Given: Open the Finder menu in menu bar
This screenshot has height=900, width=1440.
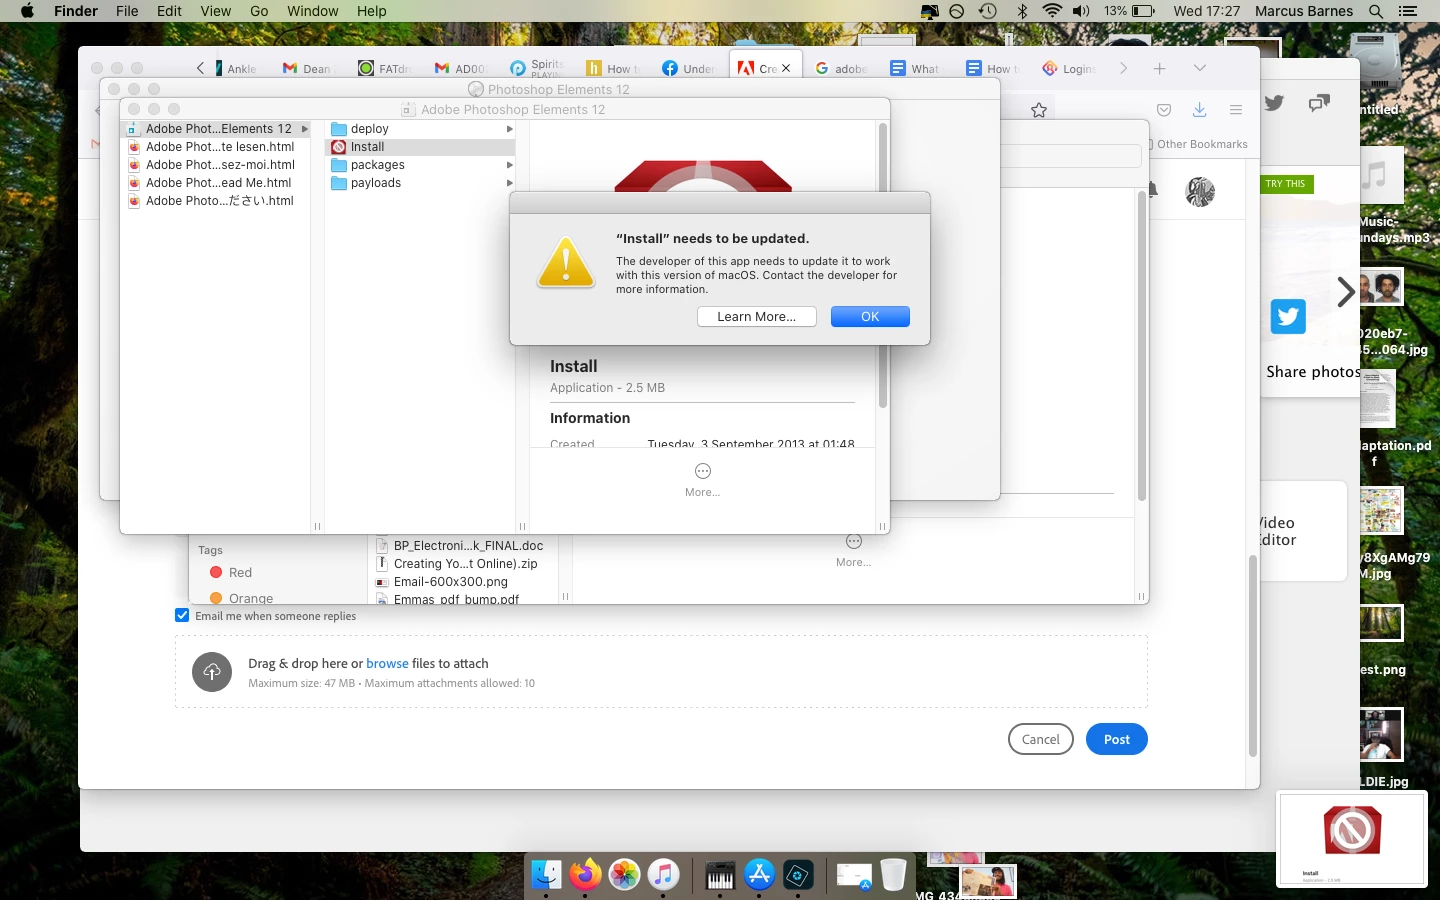Looking at the screenshot, I should (76, 11).
